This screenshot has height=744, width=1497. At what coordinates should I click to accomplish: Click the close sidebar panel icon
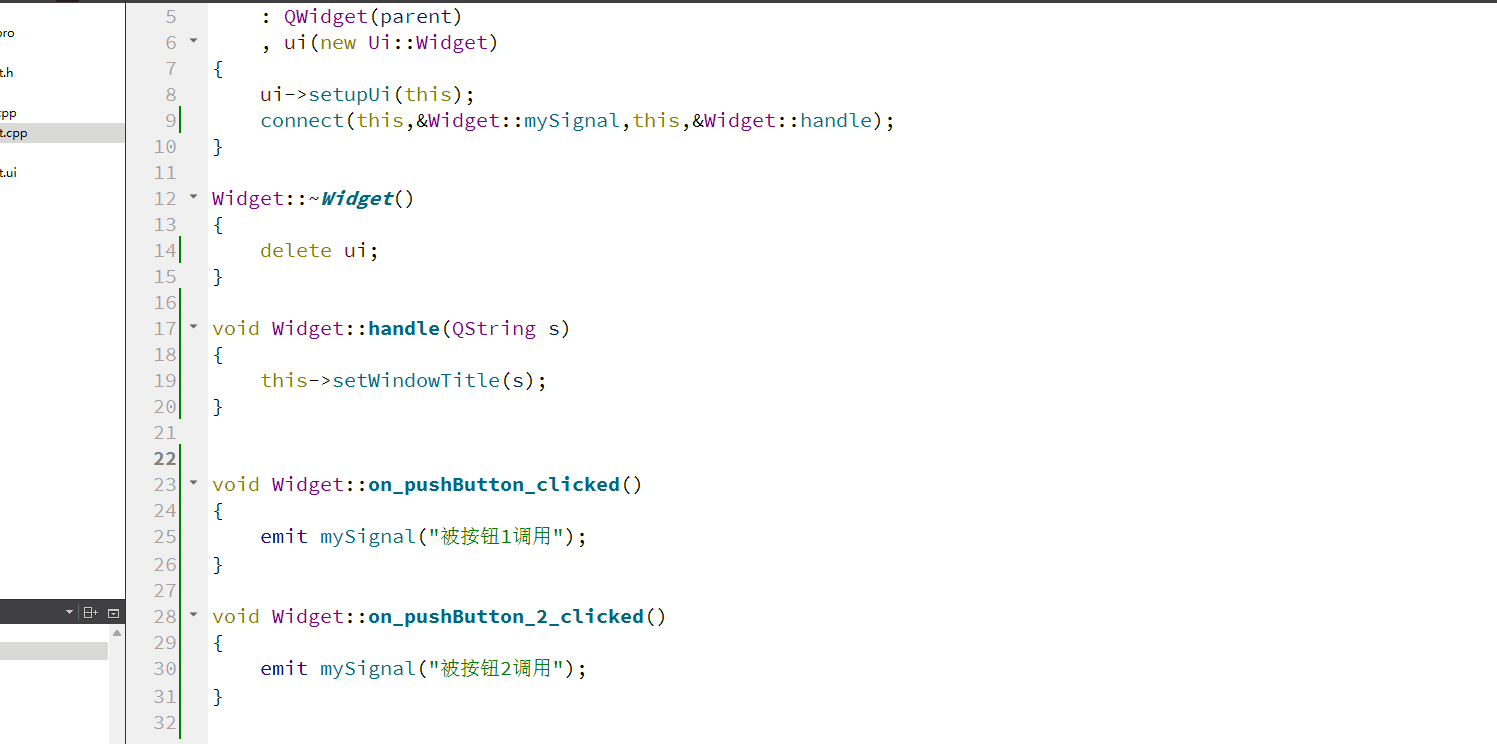pyautogui.click(x=113, y=613)
